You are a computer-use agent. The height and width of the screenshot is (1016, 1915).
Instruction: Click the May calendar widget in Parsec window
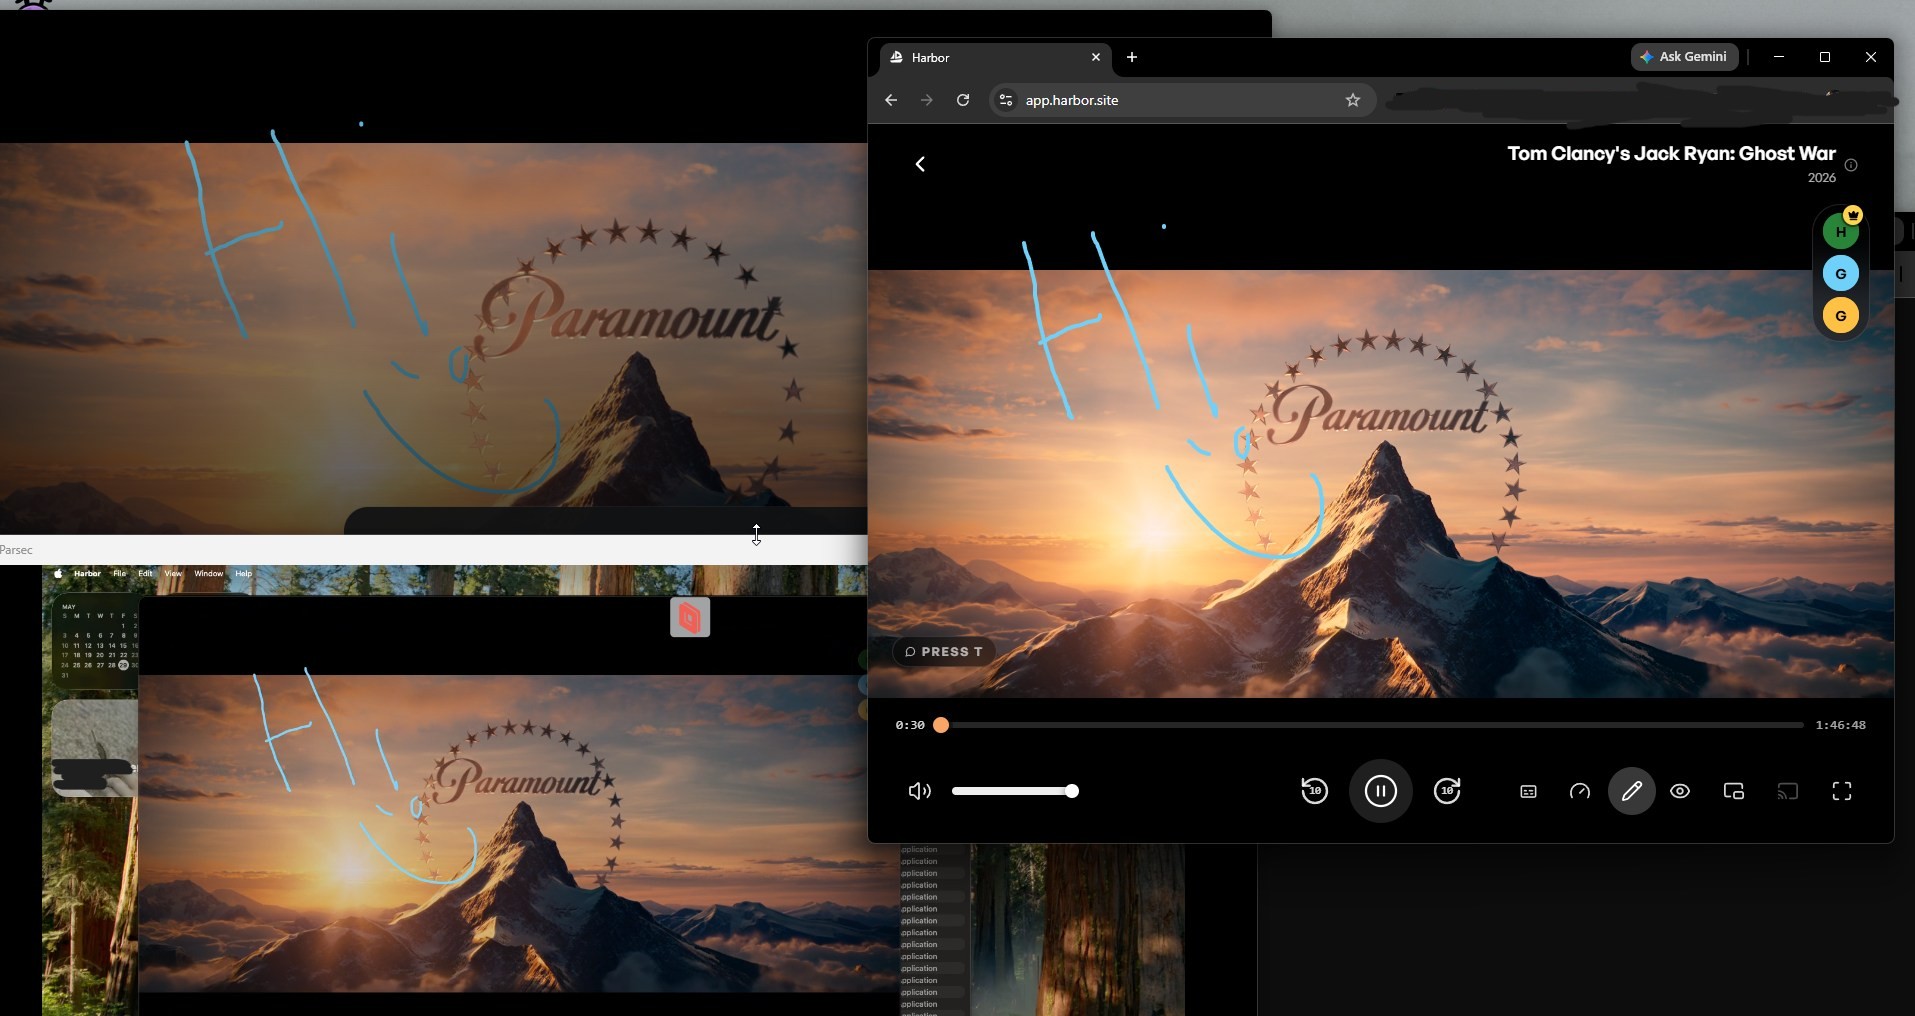(96, 642)
